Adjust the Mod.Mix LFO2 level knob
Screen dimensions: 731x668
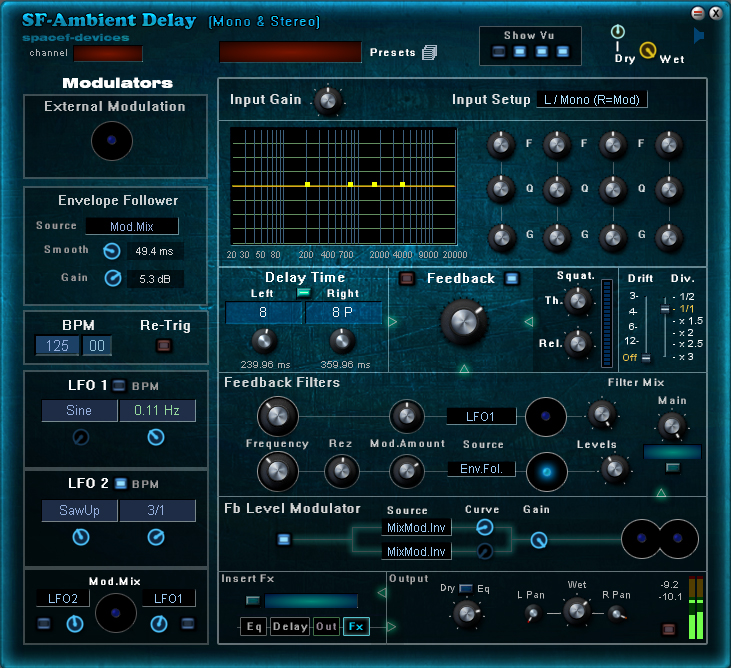pyautogui.click(x=75, y=624)
